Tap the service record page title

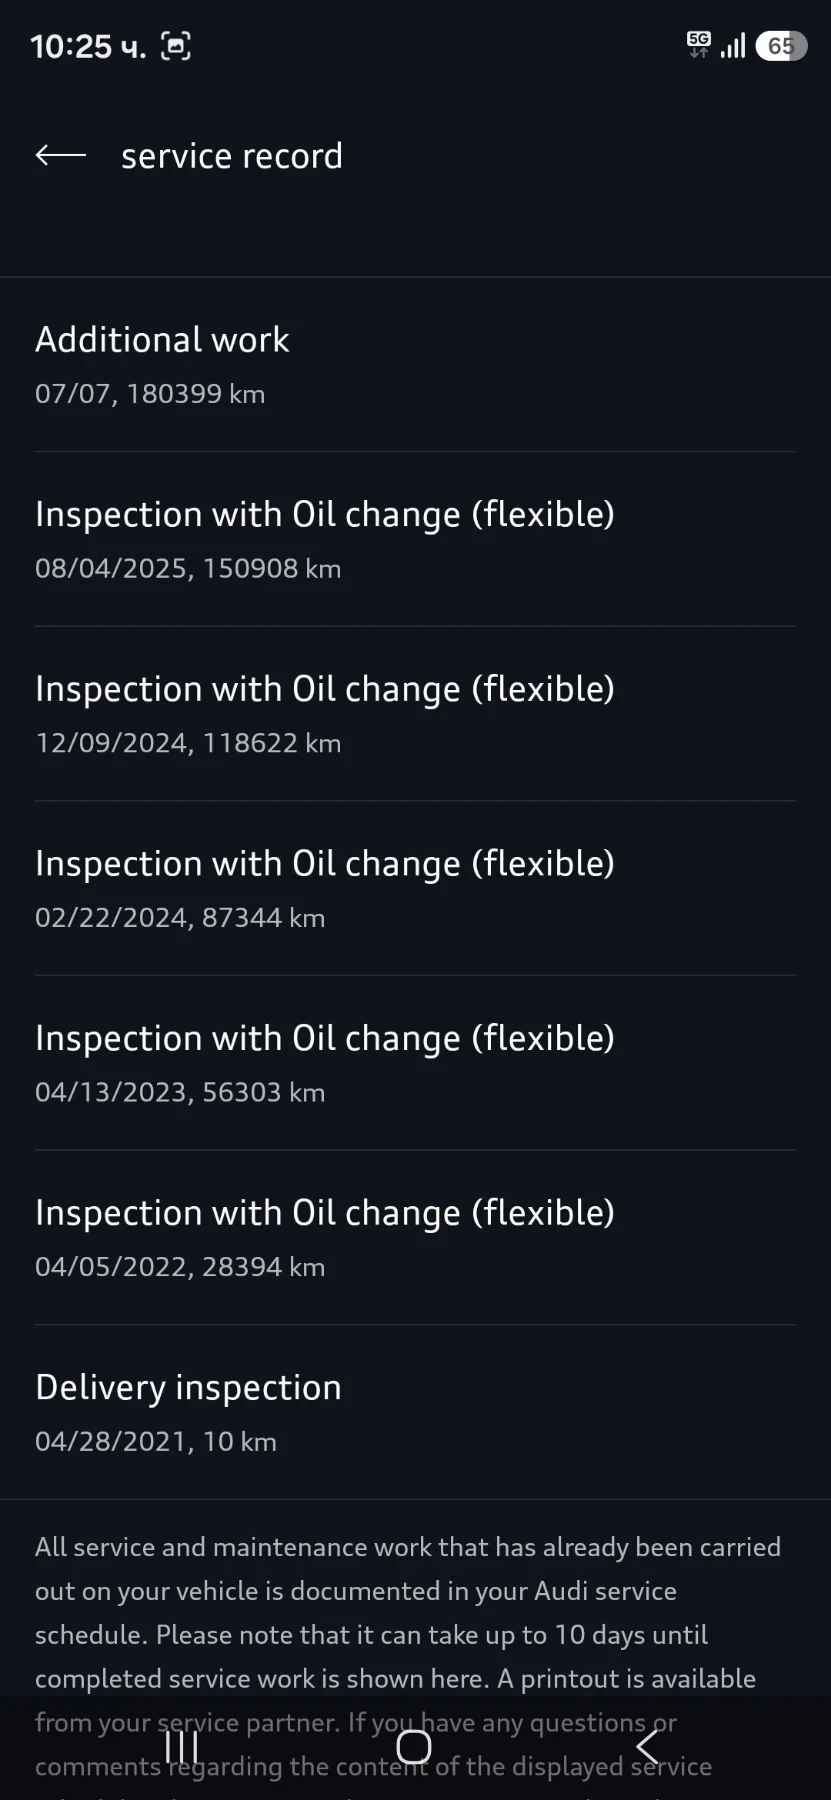pos(232,156)
